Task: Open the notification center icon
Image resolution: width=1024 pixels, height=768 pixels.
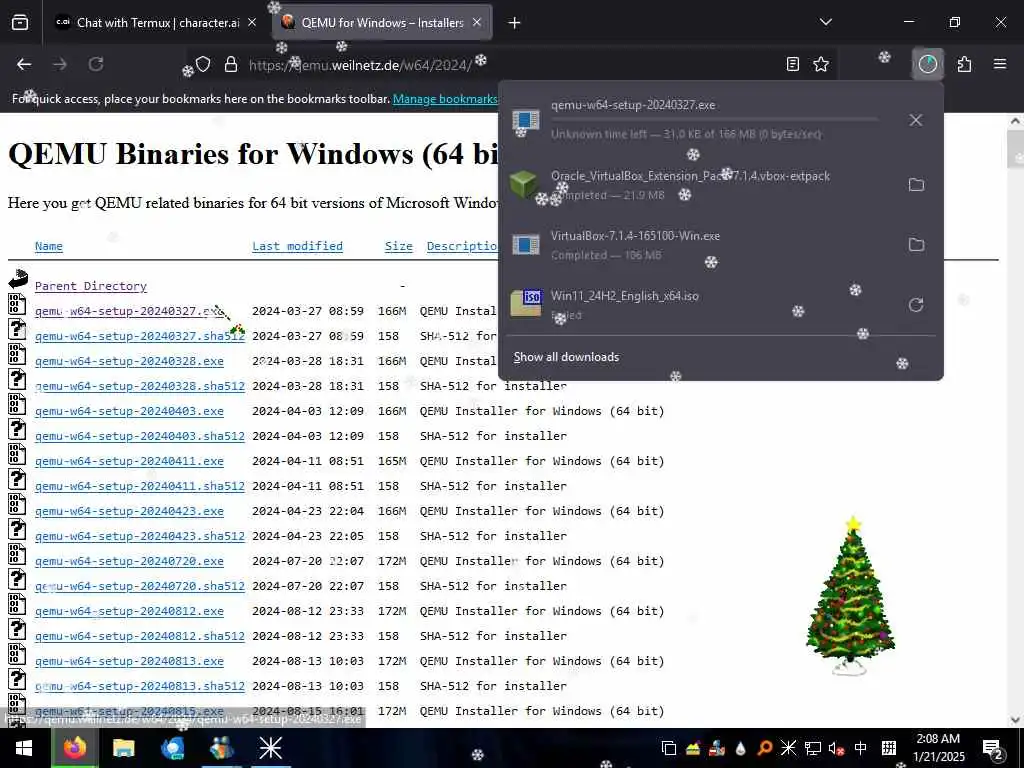Action: tap(992, 749)
